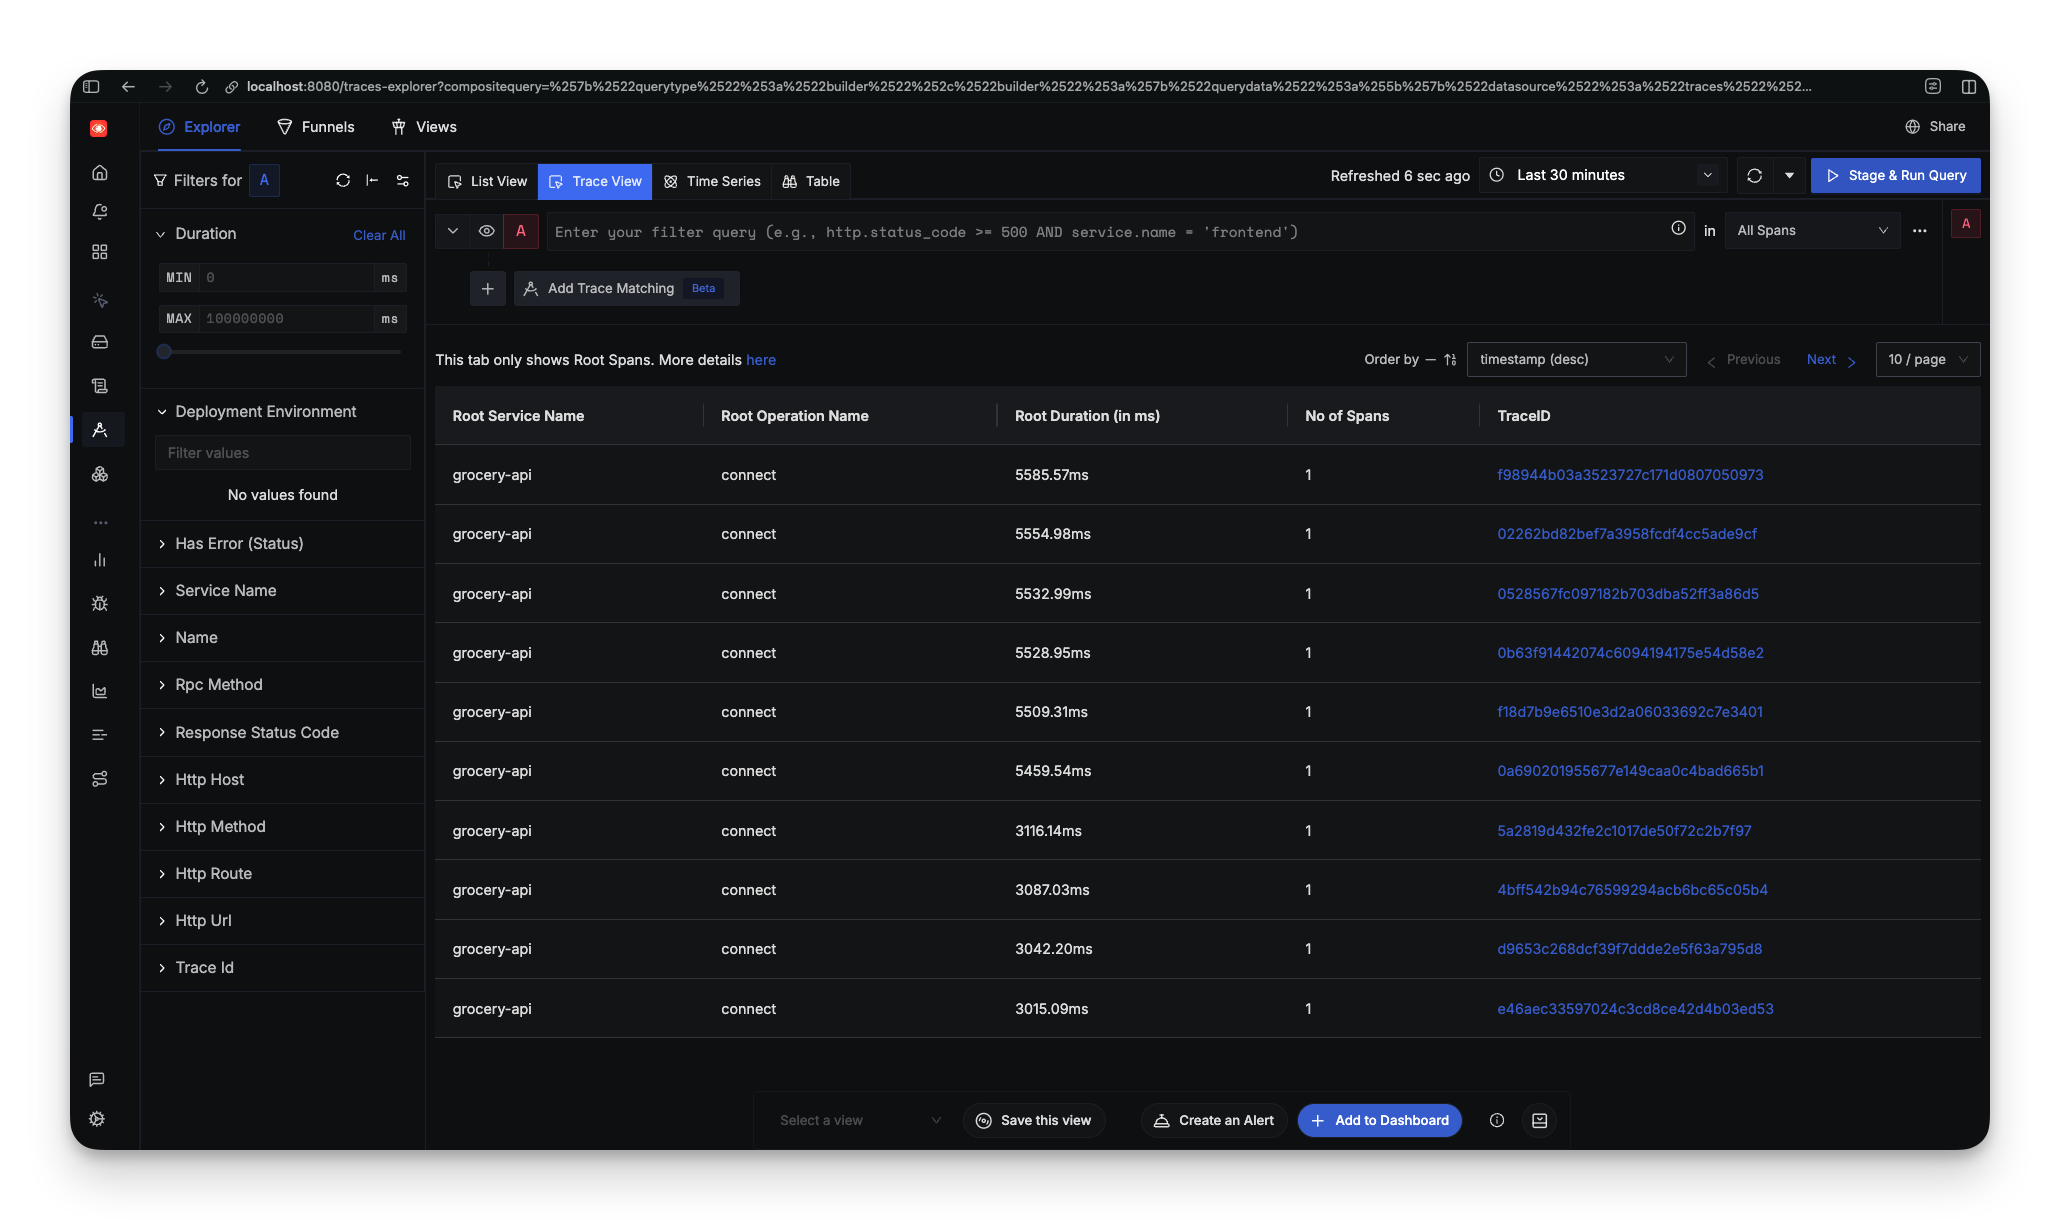
Task: Click the support chat icon above the gear
Action: coord(97,1079)
